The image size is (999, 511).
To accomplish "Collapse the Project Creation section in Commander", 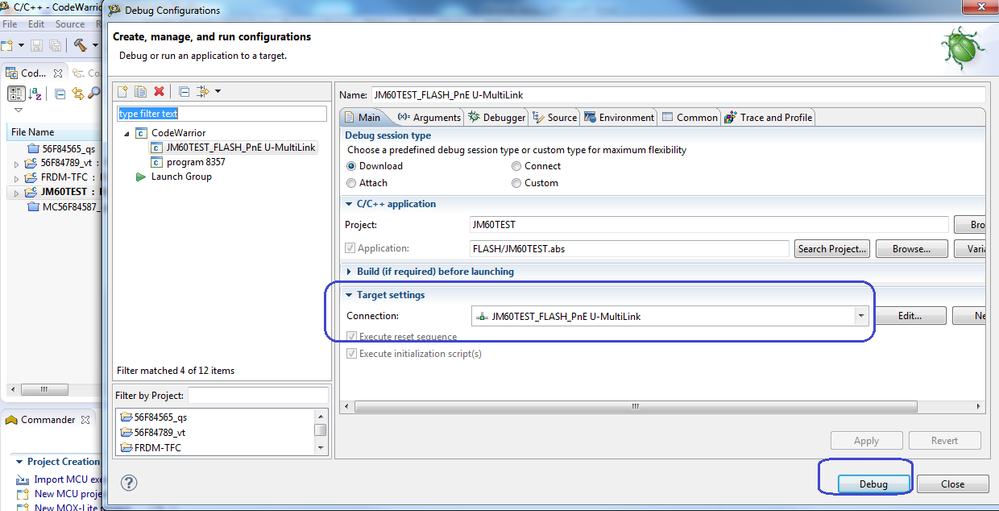I will (x=19, y=462).
